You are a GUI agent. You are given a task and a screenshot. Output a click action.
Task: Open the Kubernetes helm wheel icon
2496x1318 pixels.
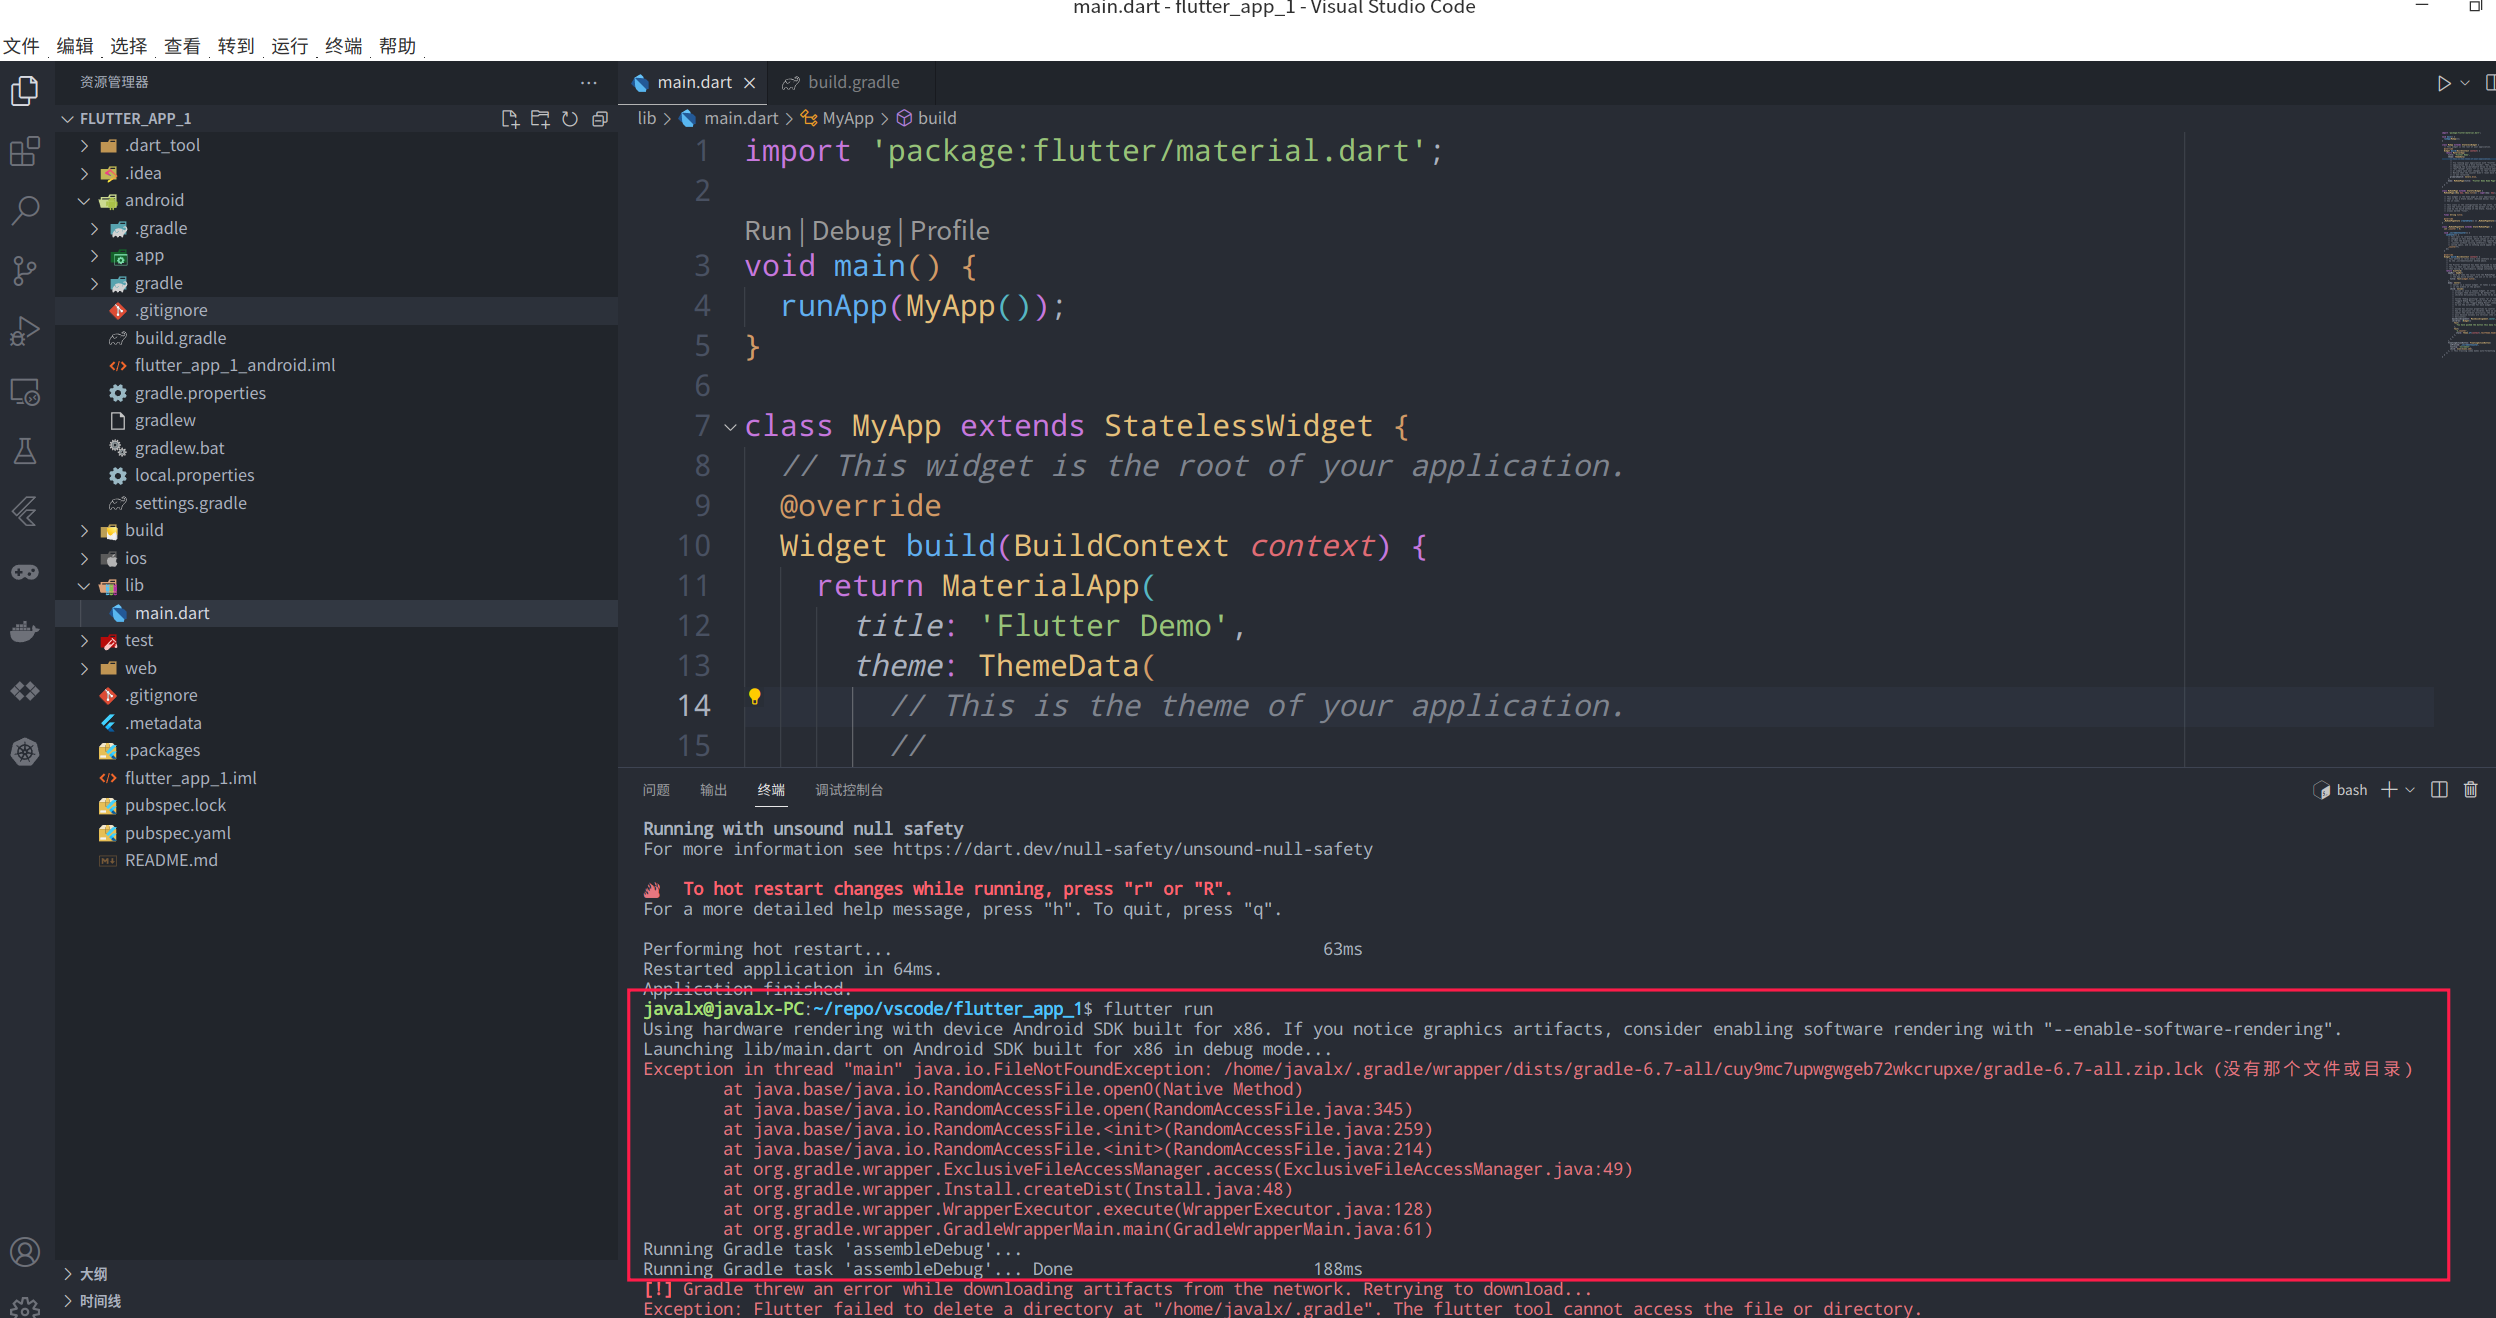tap(25, 751)
